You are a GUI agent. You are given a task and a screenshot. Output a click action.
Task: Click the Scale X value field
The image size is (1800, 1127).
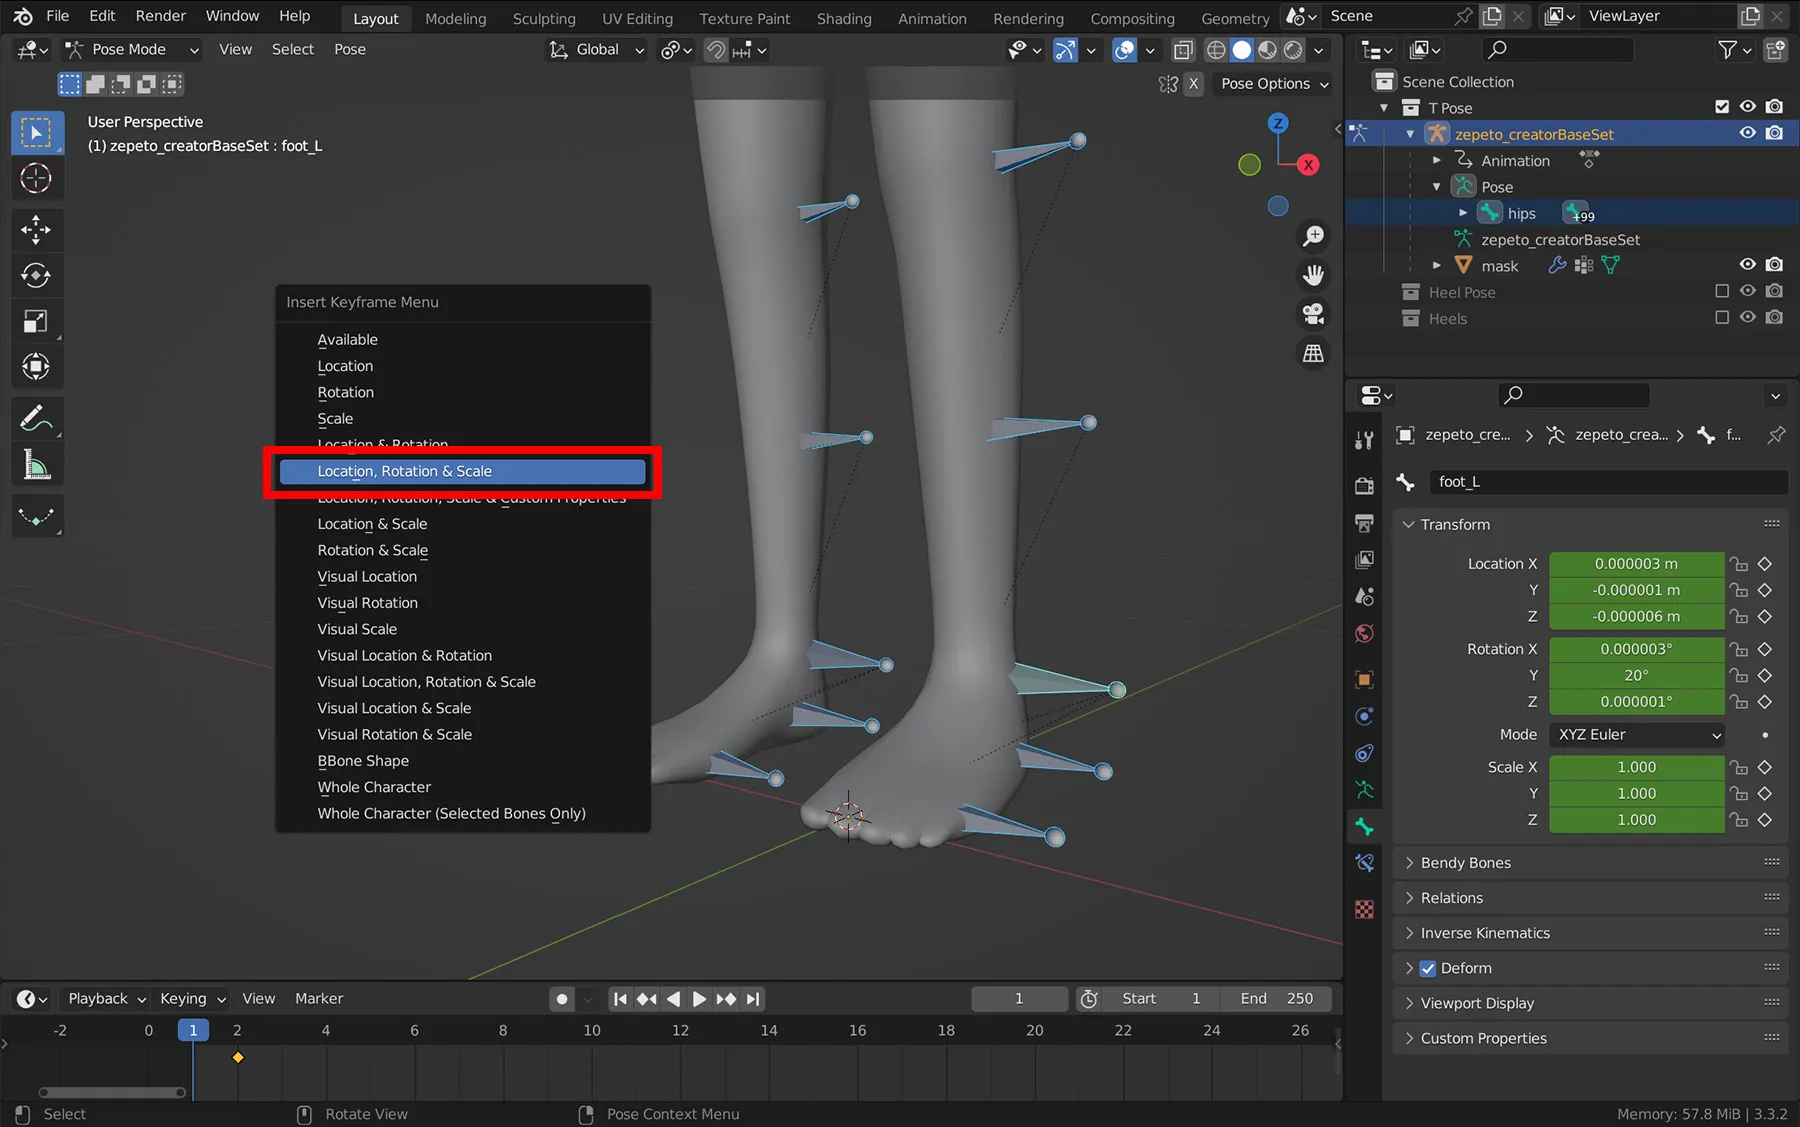coord(1637,767)
